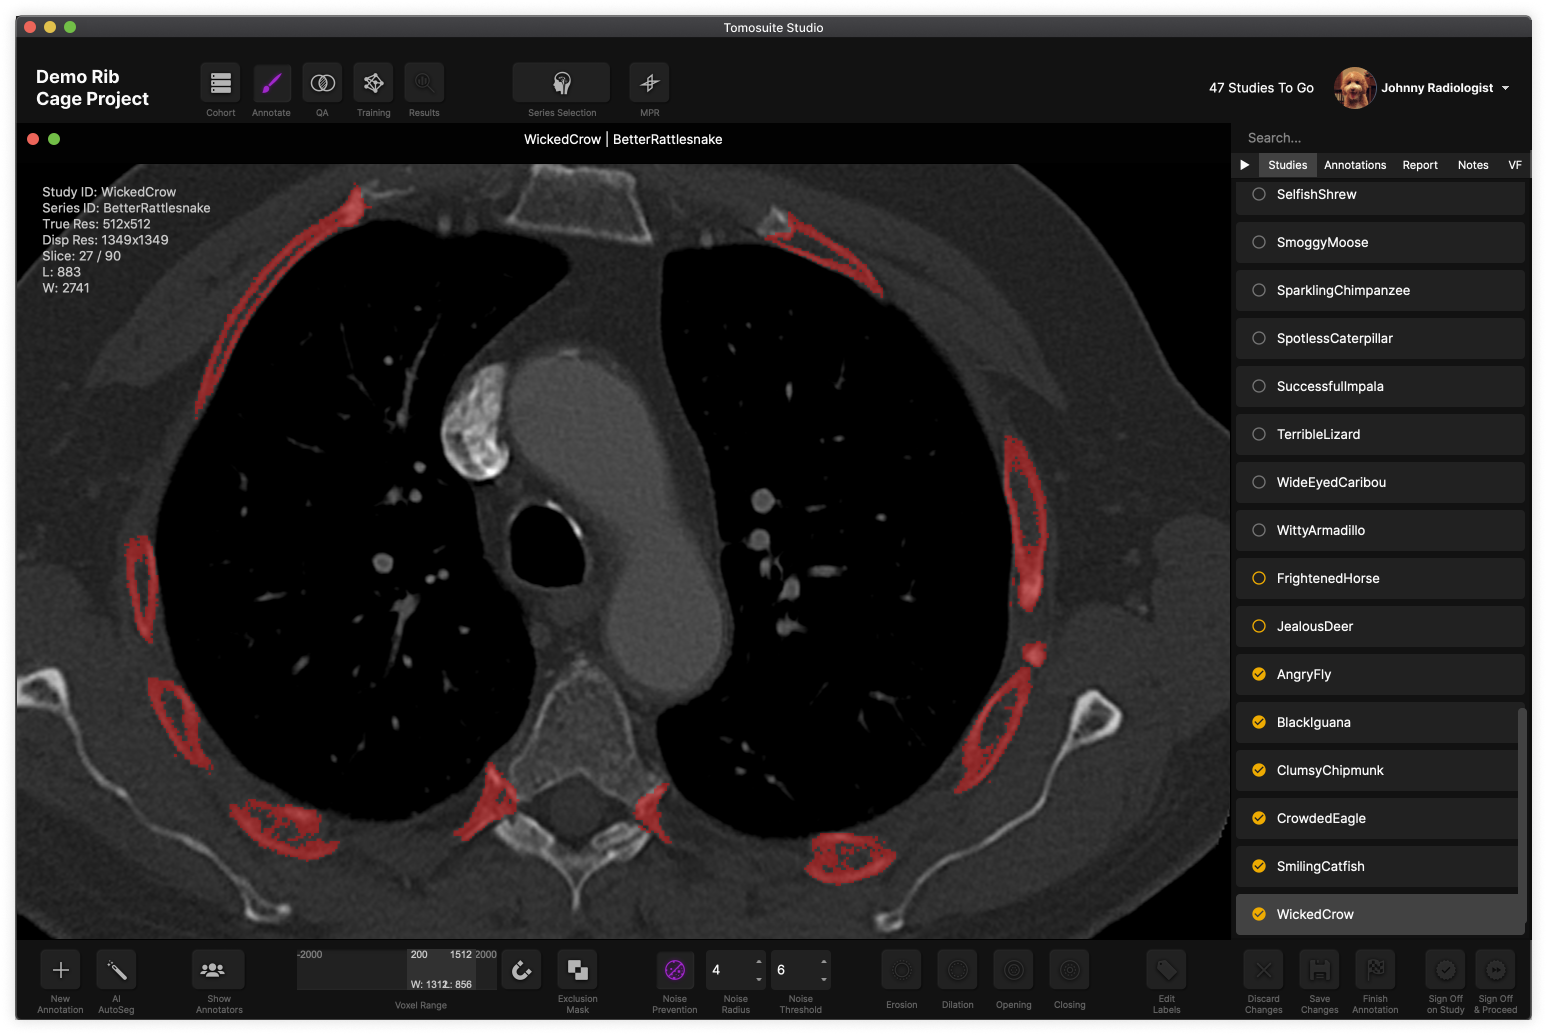
Task: Open the Johnny Radiologist user dropdown
Action: coord(1505,88)
